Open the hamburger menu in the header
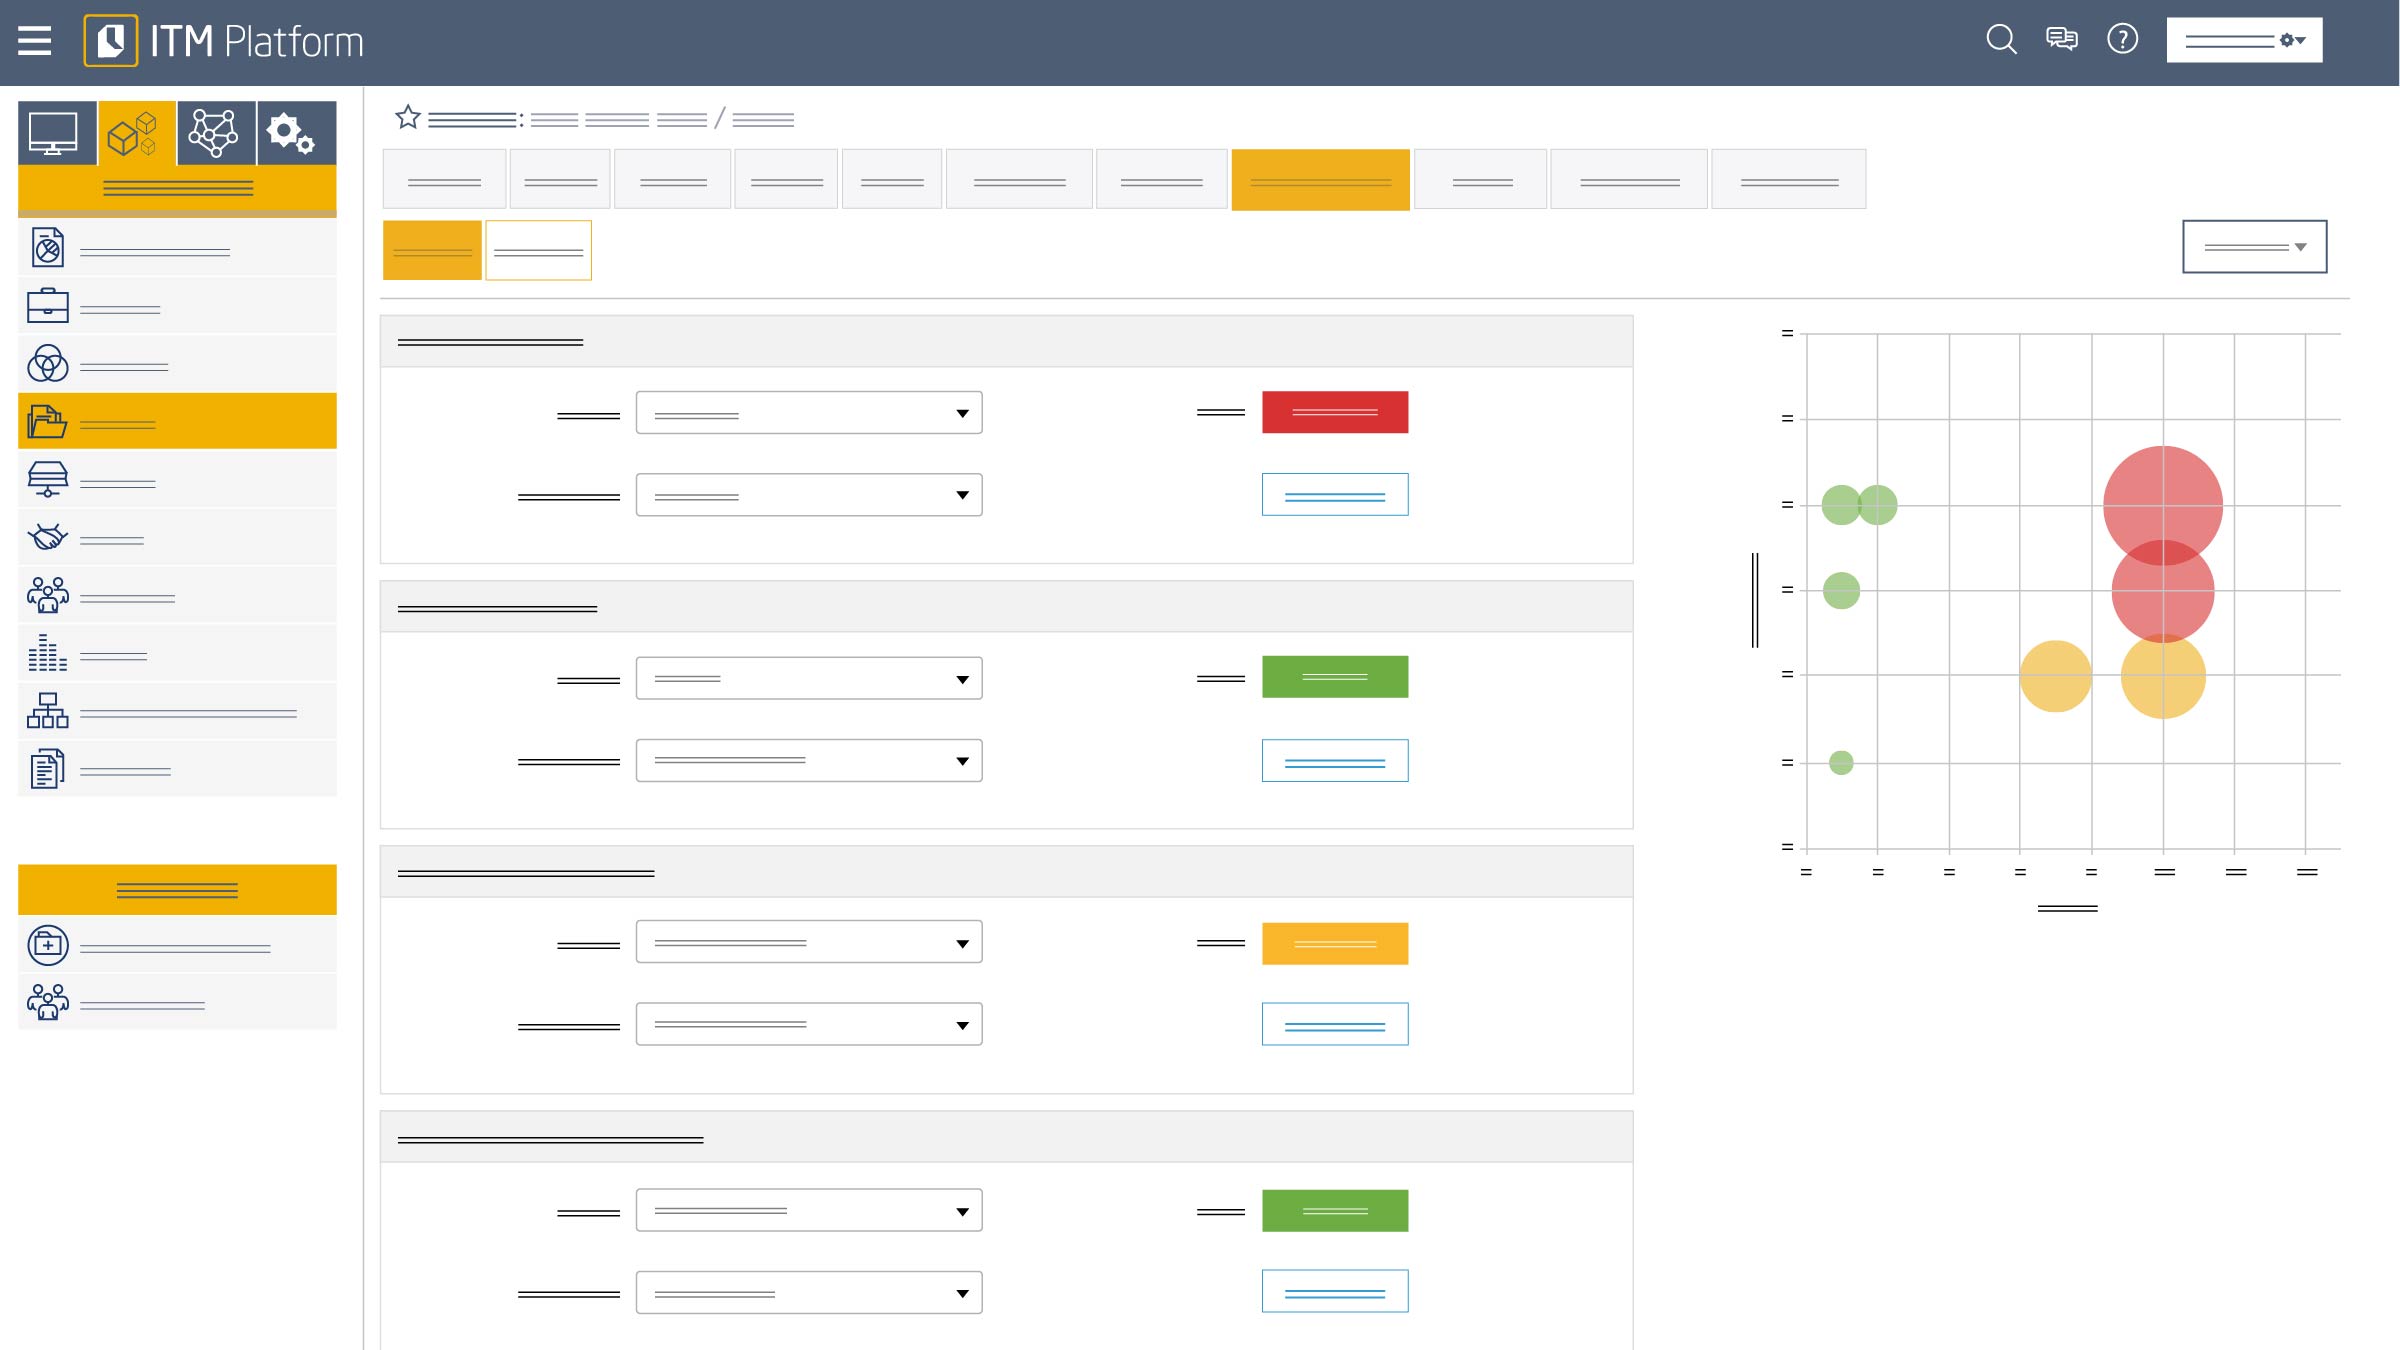Image resolution: width=2400 pixels, height=1350 pixels. coord(34,41)
